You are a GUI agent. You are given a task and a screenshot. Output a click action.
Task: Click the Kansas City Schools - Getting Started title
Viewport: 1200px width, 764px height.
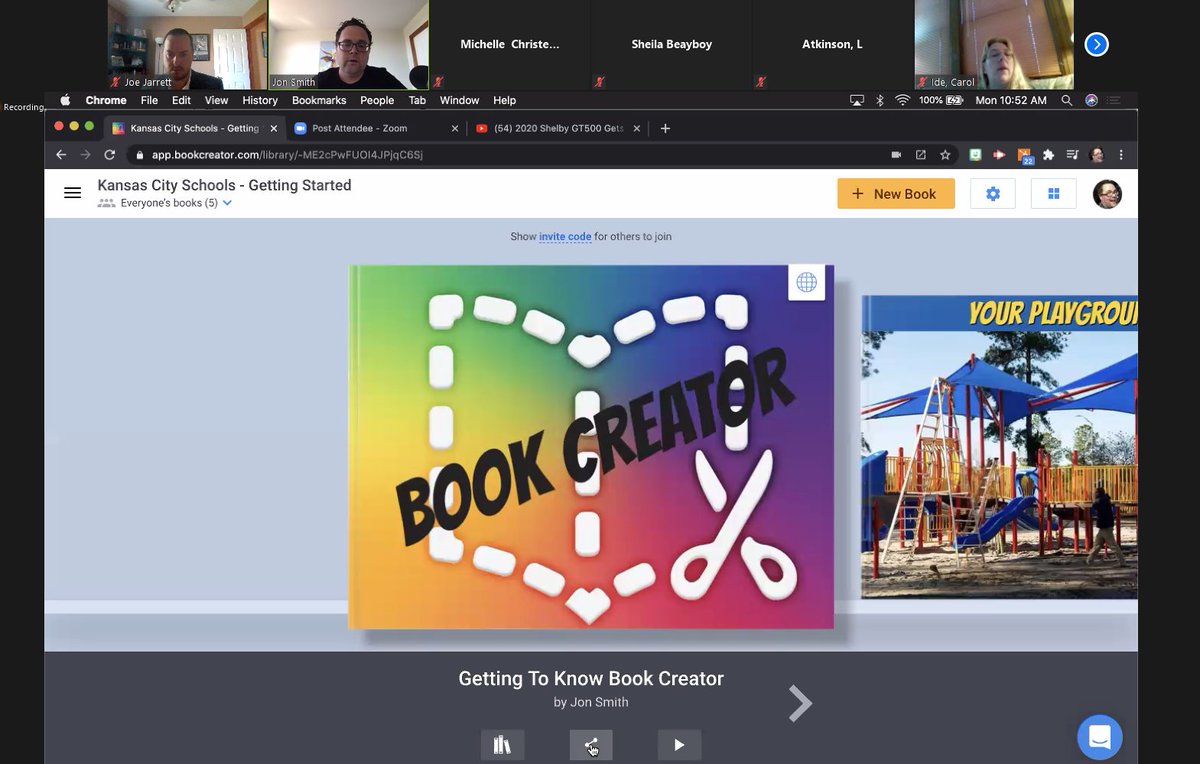pyautogui.click(x=224, y=185)
